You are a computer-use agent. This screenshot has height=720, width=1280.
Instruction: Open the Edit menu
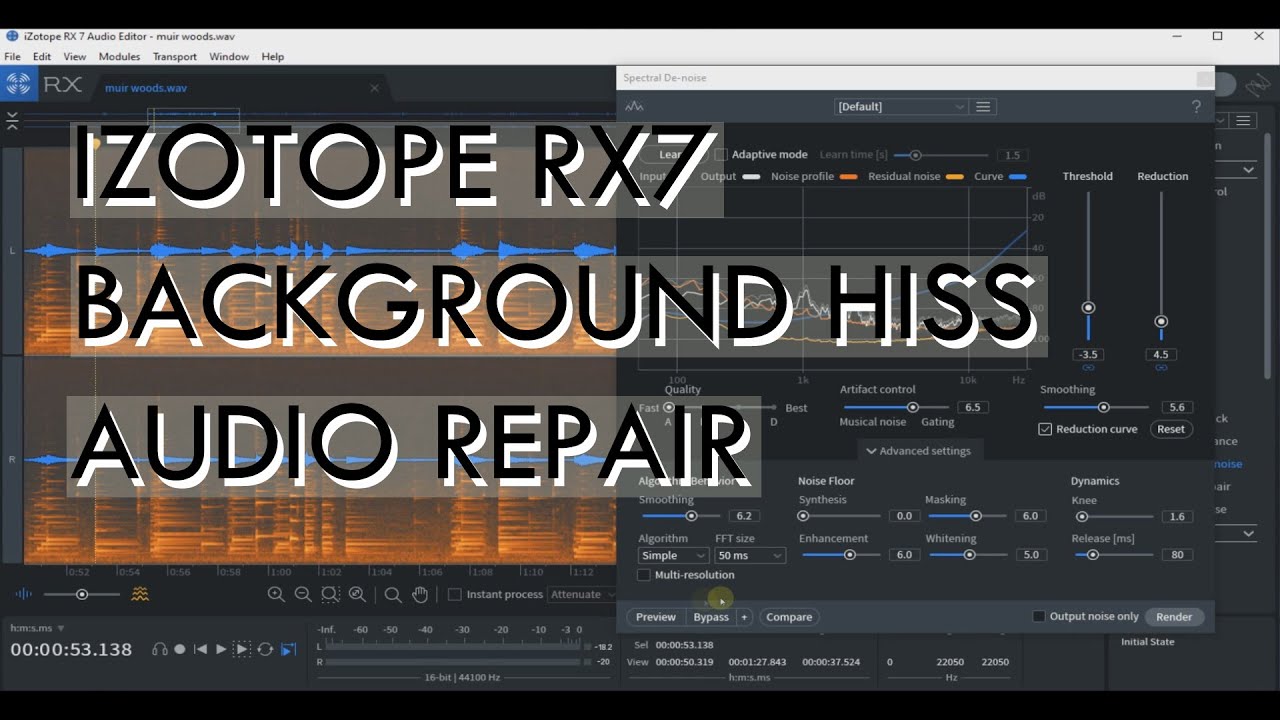coord(42,57)
